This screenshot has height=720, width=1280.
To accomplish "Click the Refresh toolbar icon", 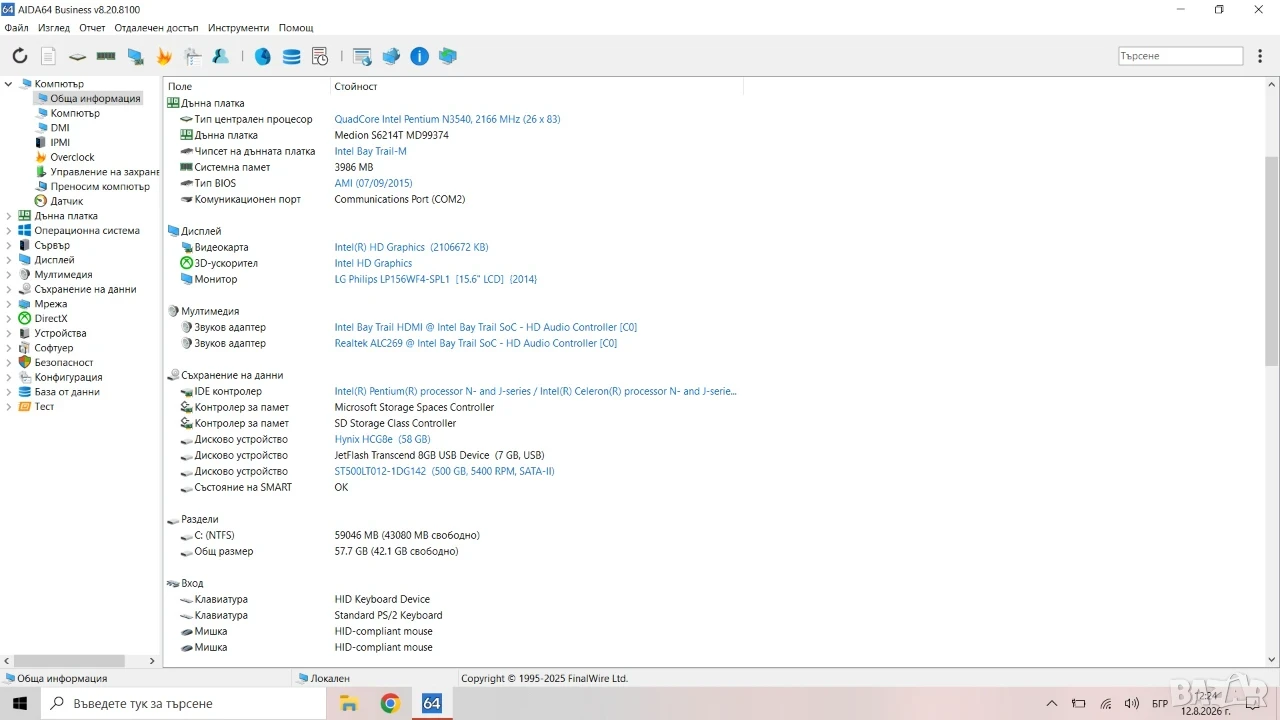I will pyautogui.click(x=20, y=56).
